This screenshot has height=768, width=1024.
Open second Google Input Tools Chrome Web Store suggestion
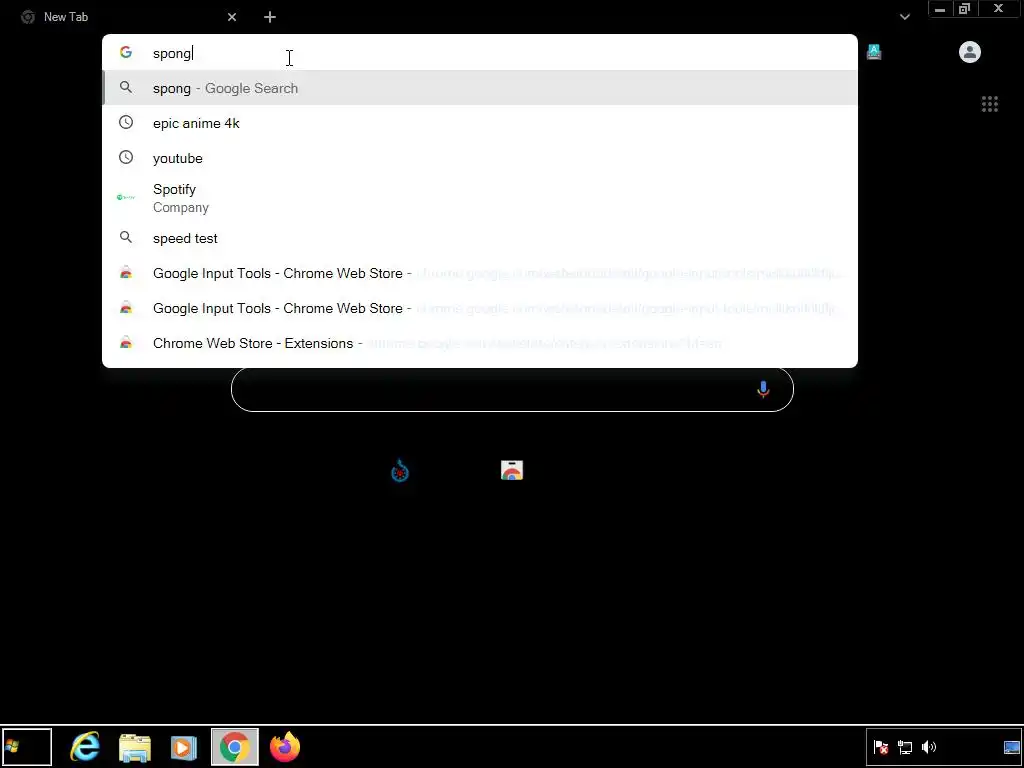(x=480, y=308)
